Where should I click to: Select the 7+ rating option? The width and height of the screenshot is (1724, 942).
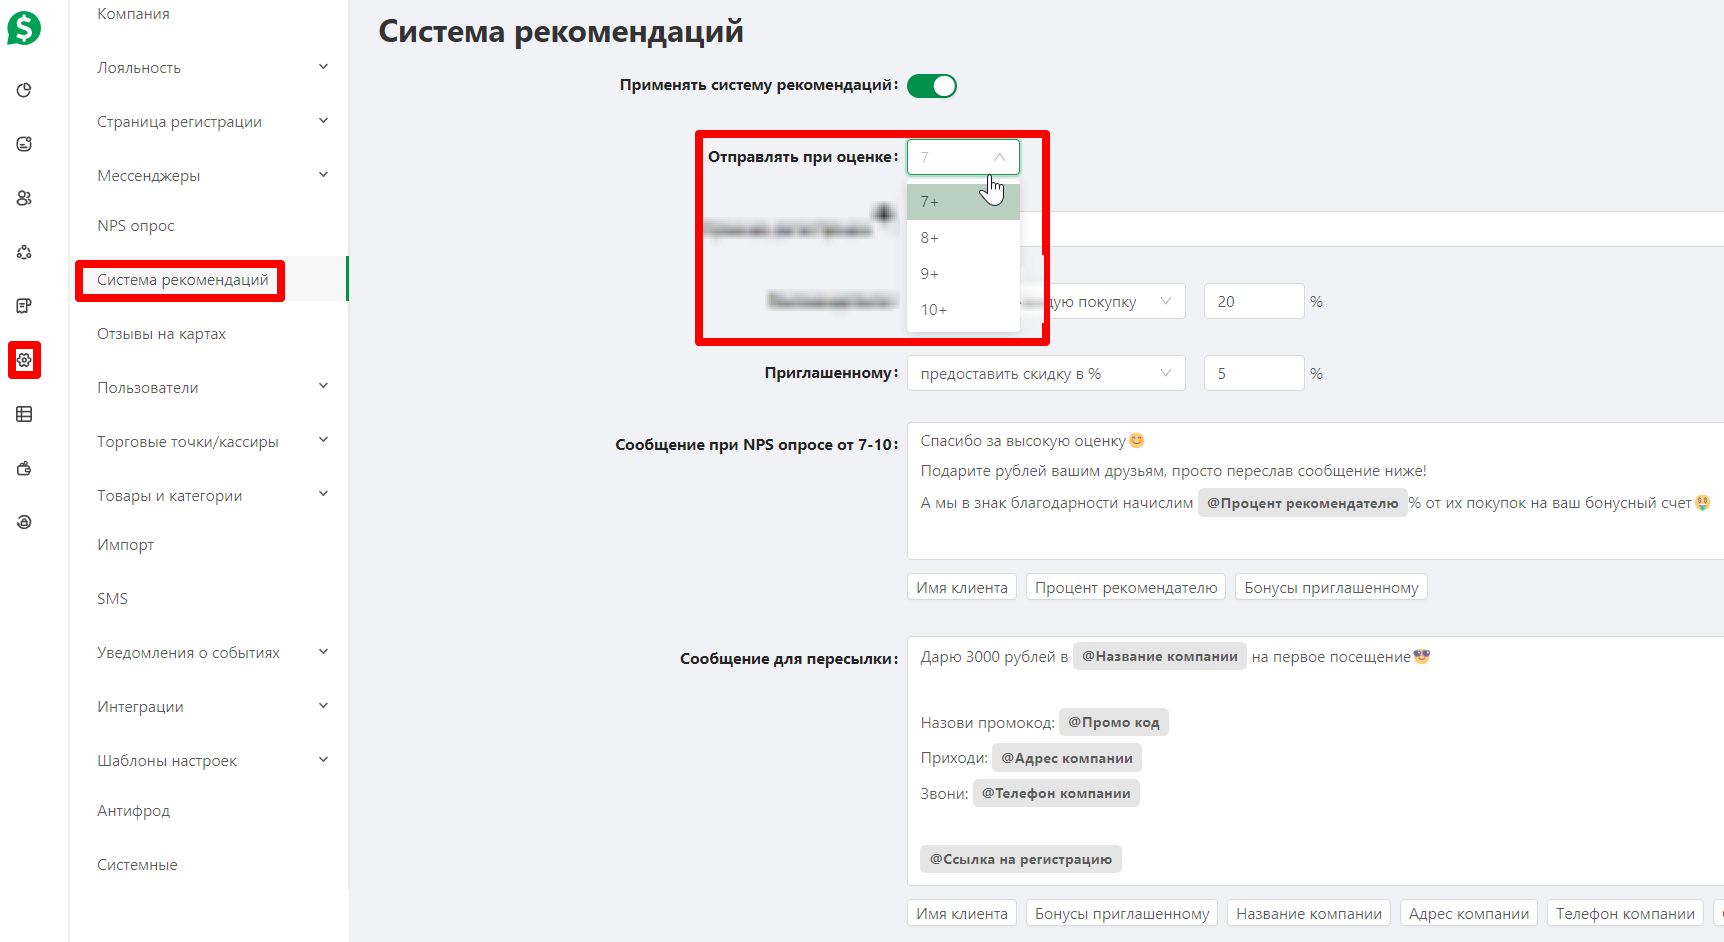coord(963,202)
